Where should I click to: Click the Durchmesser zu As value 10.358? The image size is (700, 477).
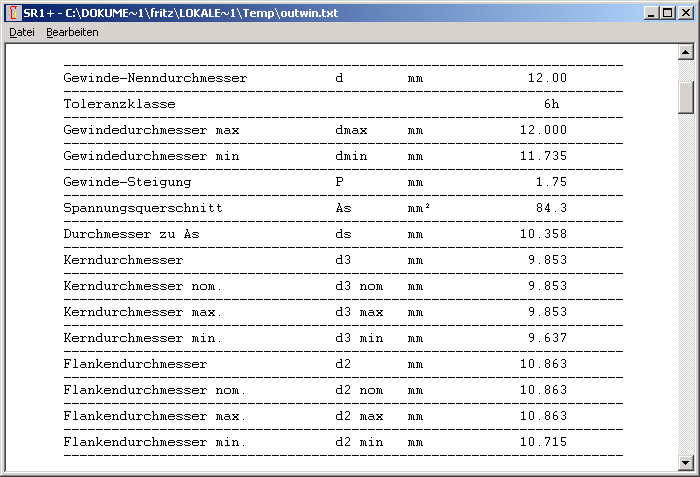(x=543, y=234)
